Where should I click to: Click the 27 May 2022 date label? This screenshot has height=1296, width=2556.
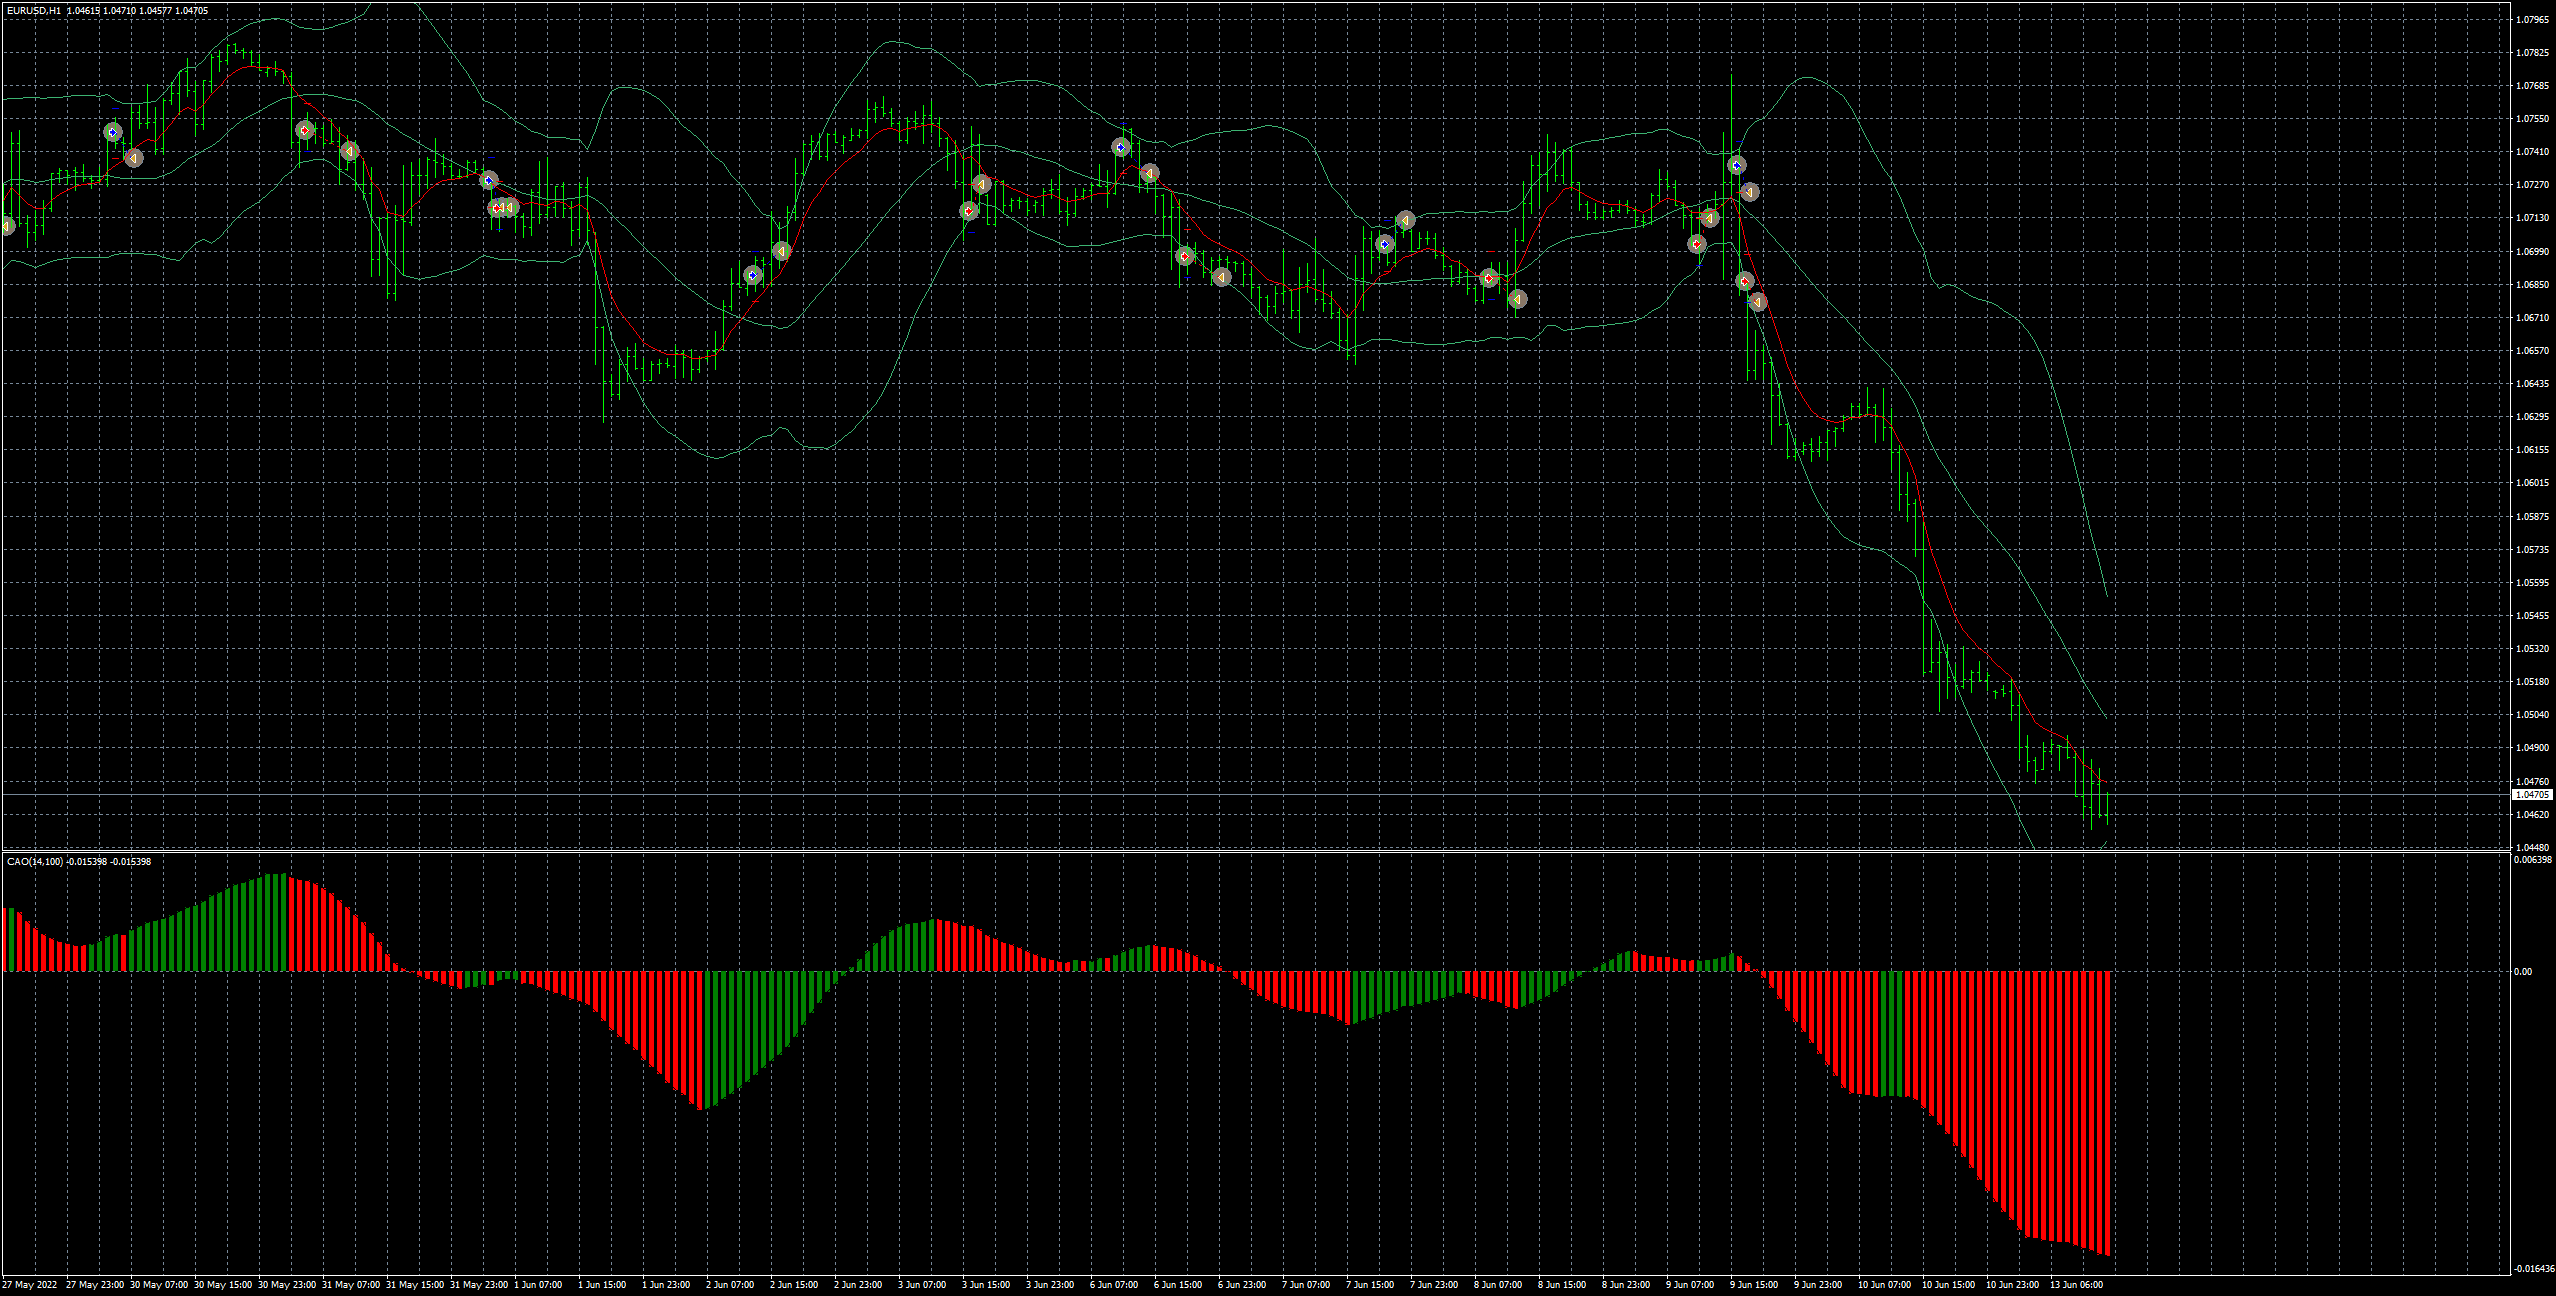click(30, 1285)
